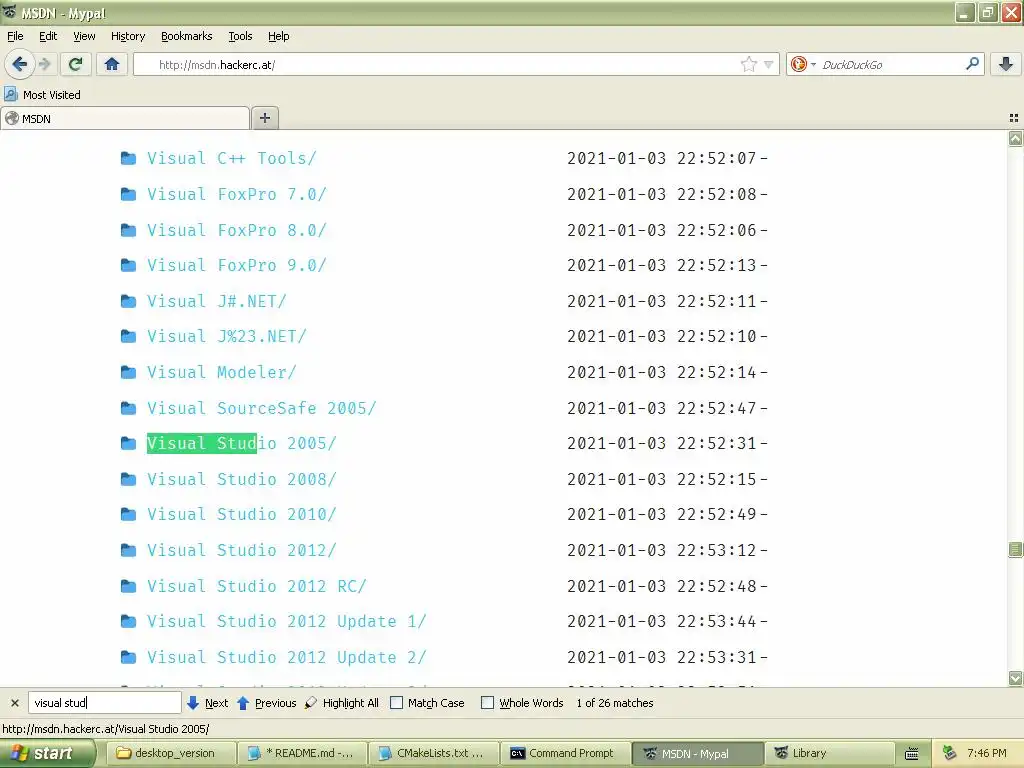Open the Tools menu
The width and height of the screenshot is (1024, 768).
pos(240,36)
